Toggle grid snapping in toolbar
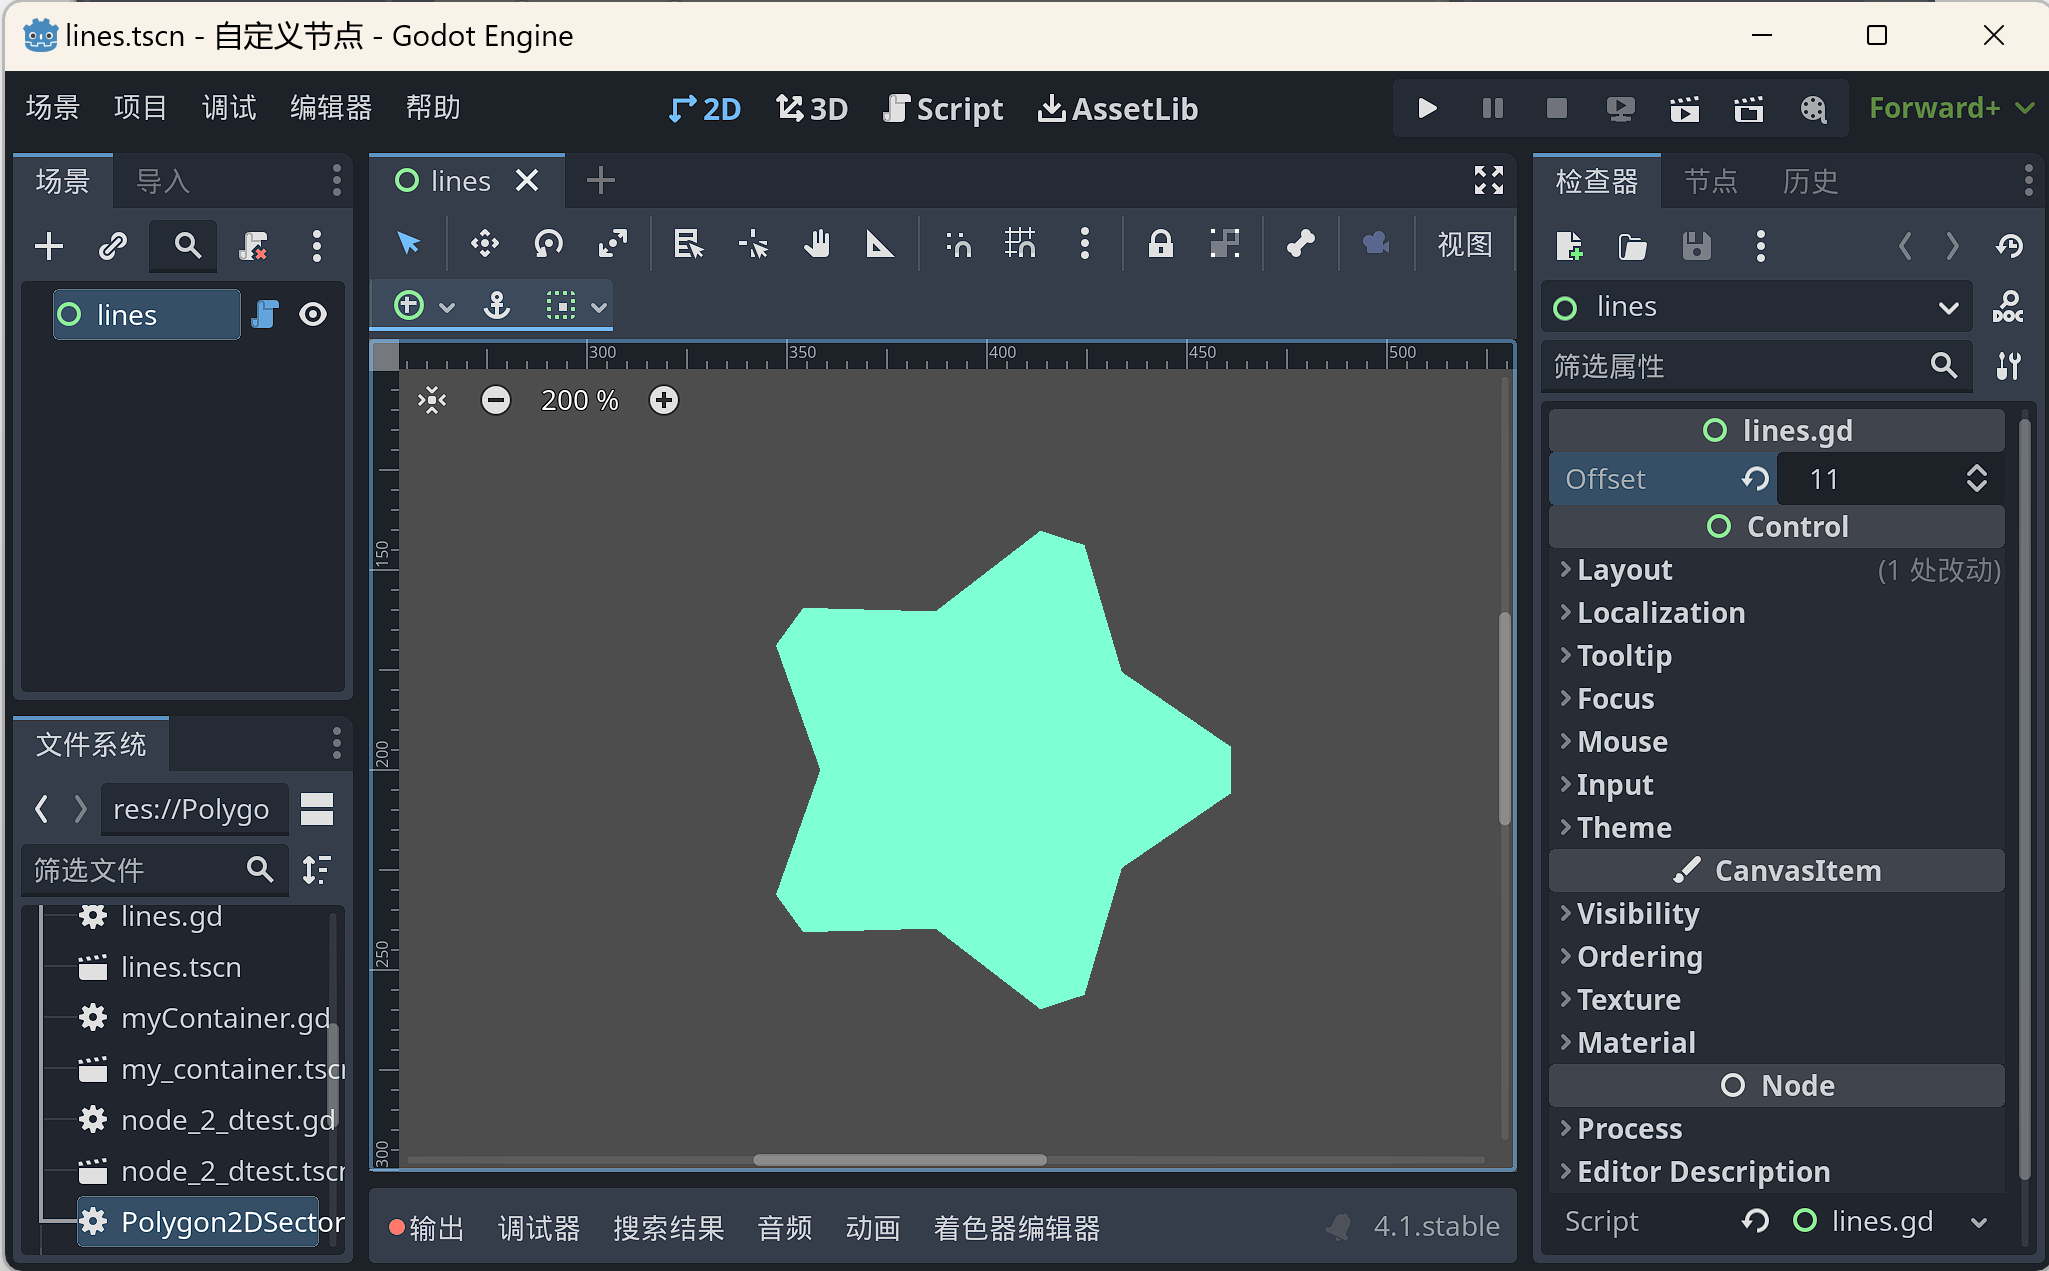This screenshot has height=1271, width=2049. (x=1020, y=244)
